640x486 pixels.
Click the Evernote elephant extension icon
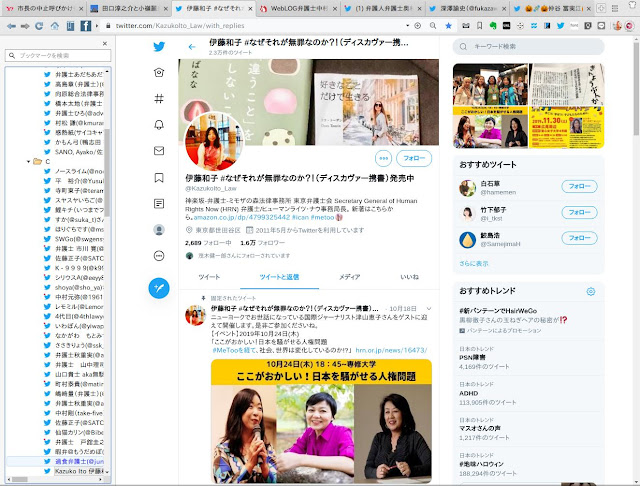[x=493, y=26]
